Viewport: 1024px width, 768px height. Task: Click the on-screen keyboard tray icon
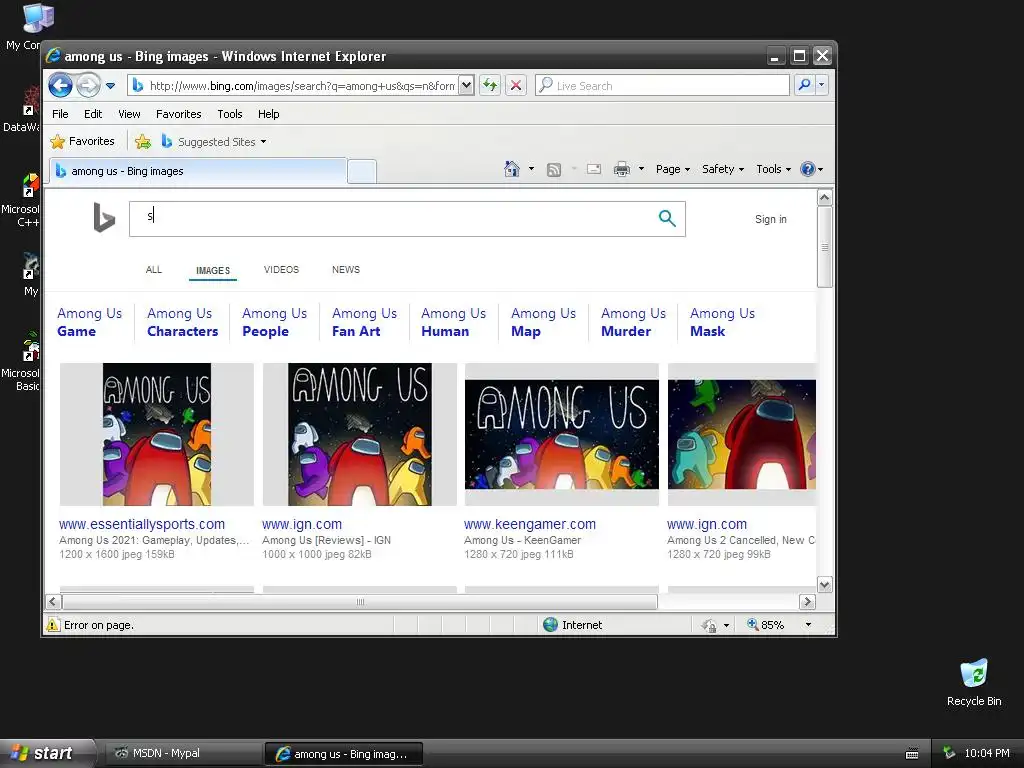click(912, 754)
